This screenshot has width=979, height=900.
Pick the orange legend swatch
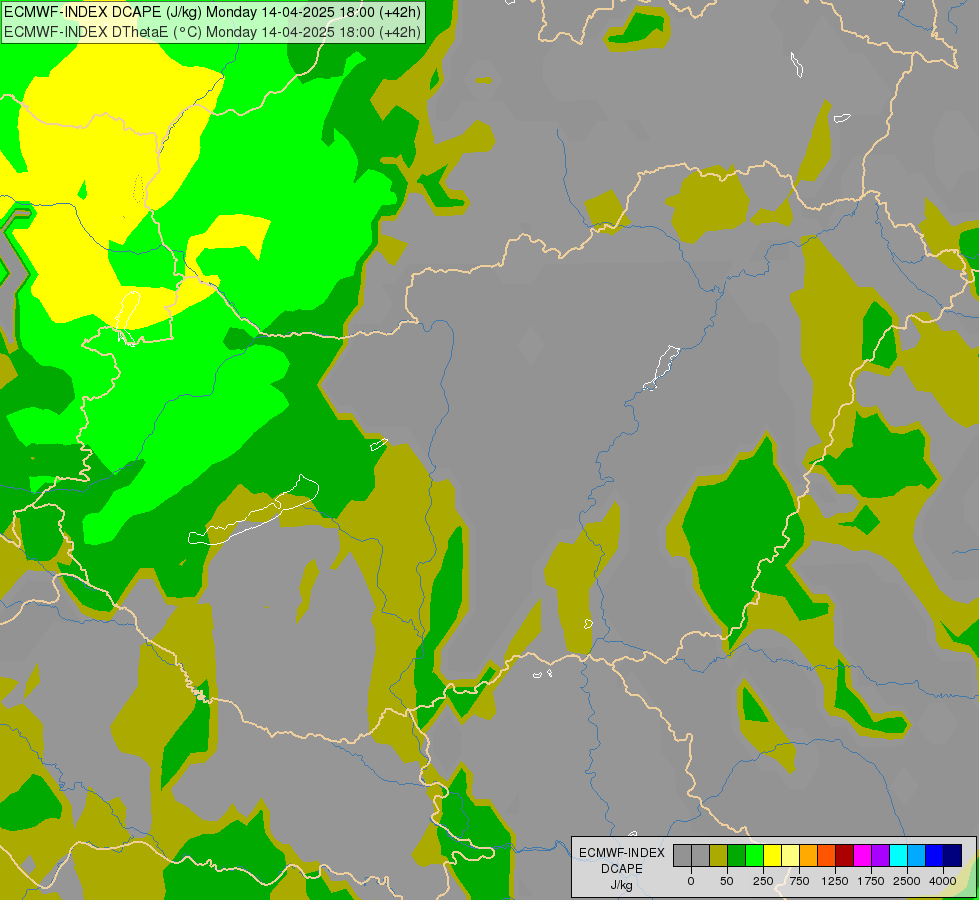809,855
